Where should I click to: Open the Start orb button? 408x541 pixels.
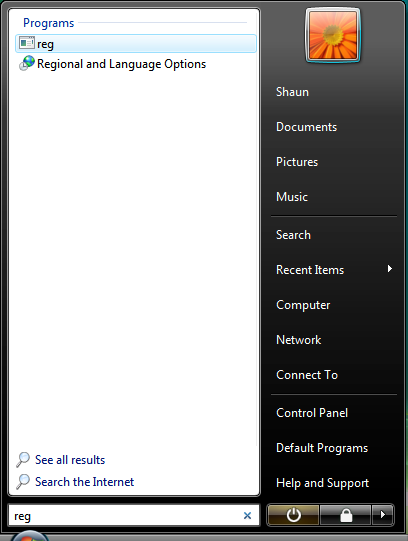[30, 536]
